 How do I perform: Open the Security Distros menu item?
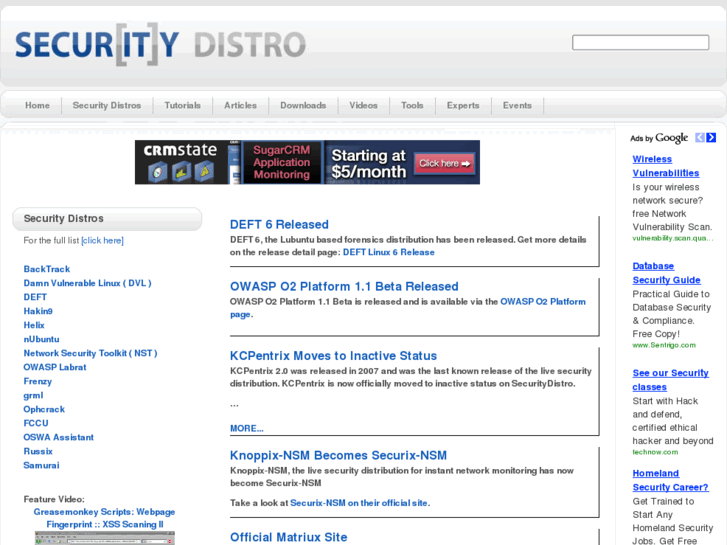coord(107,105)
